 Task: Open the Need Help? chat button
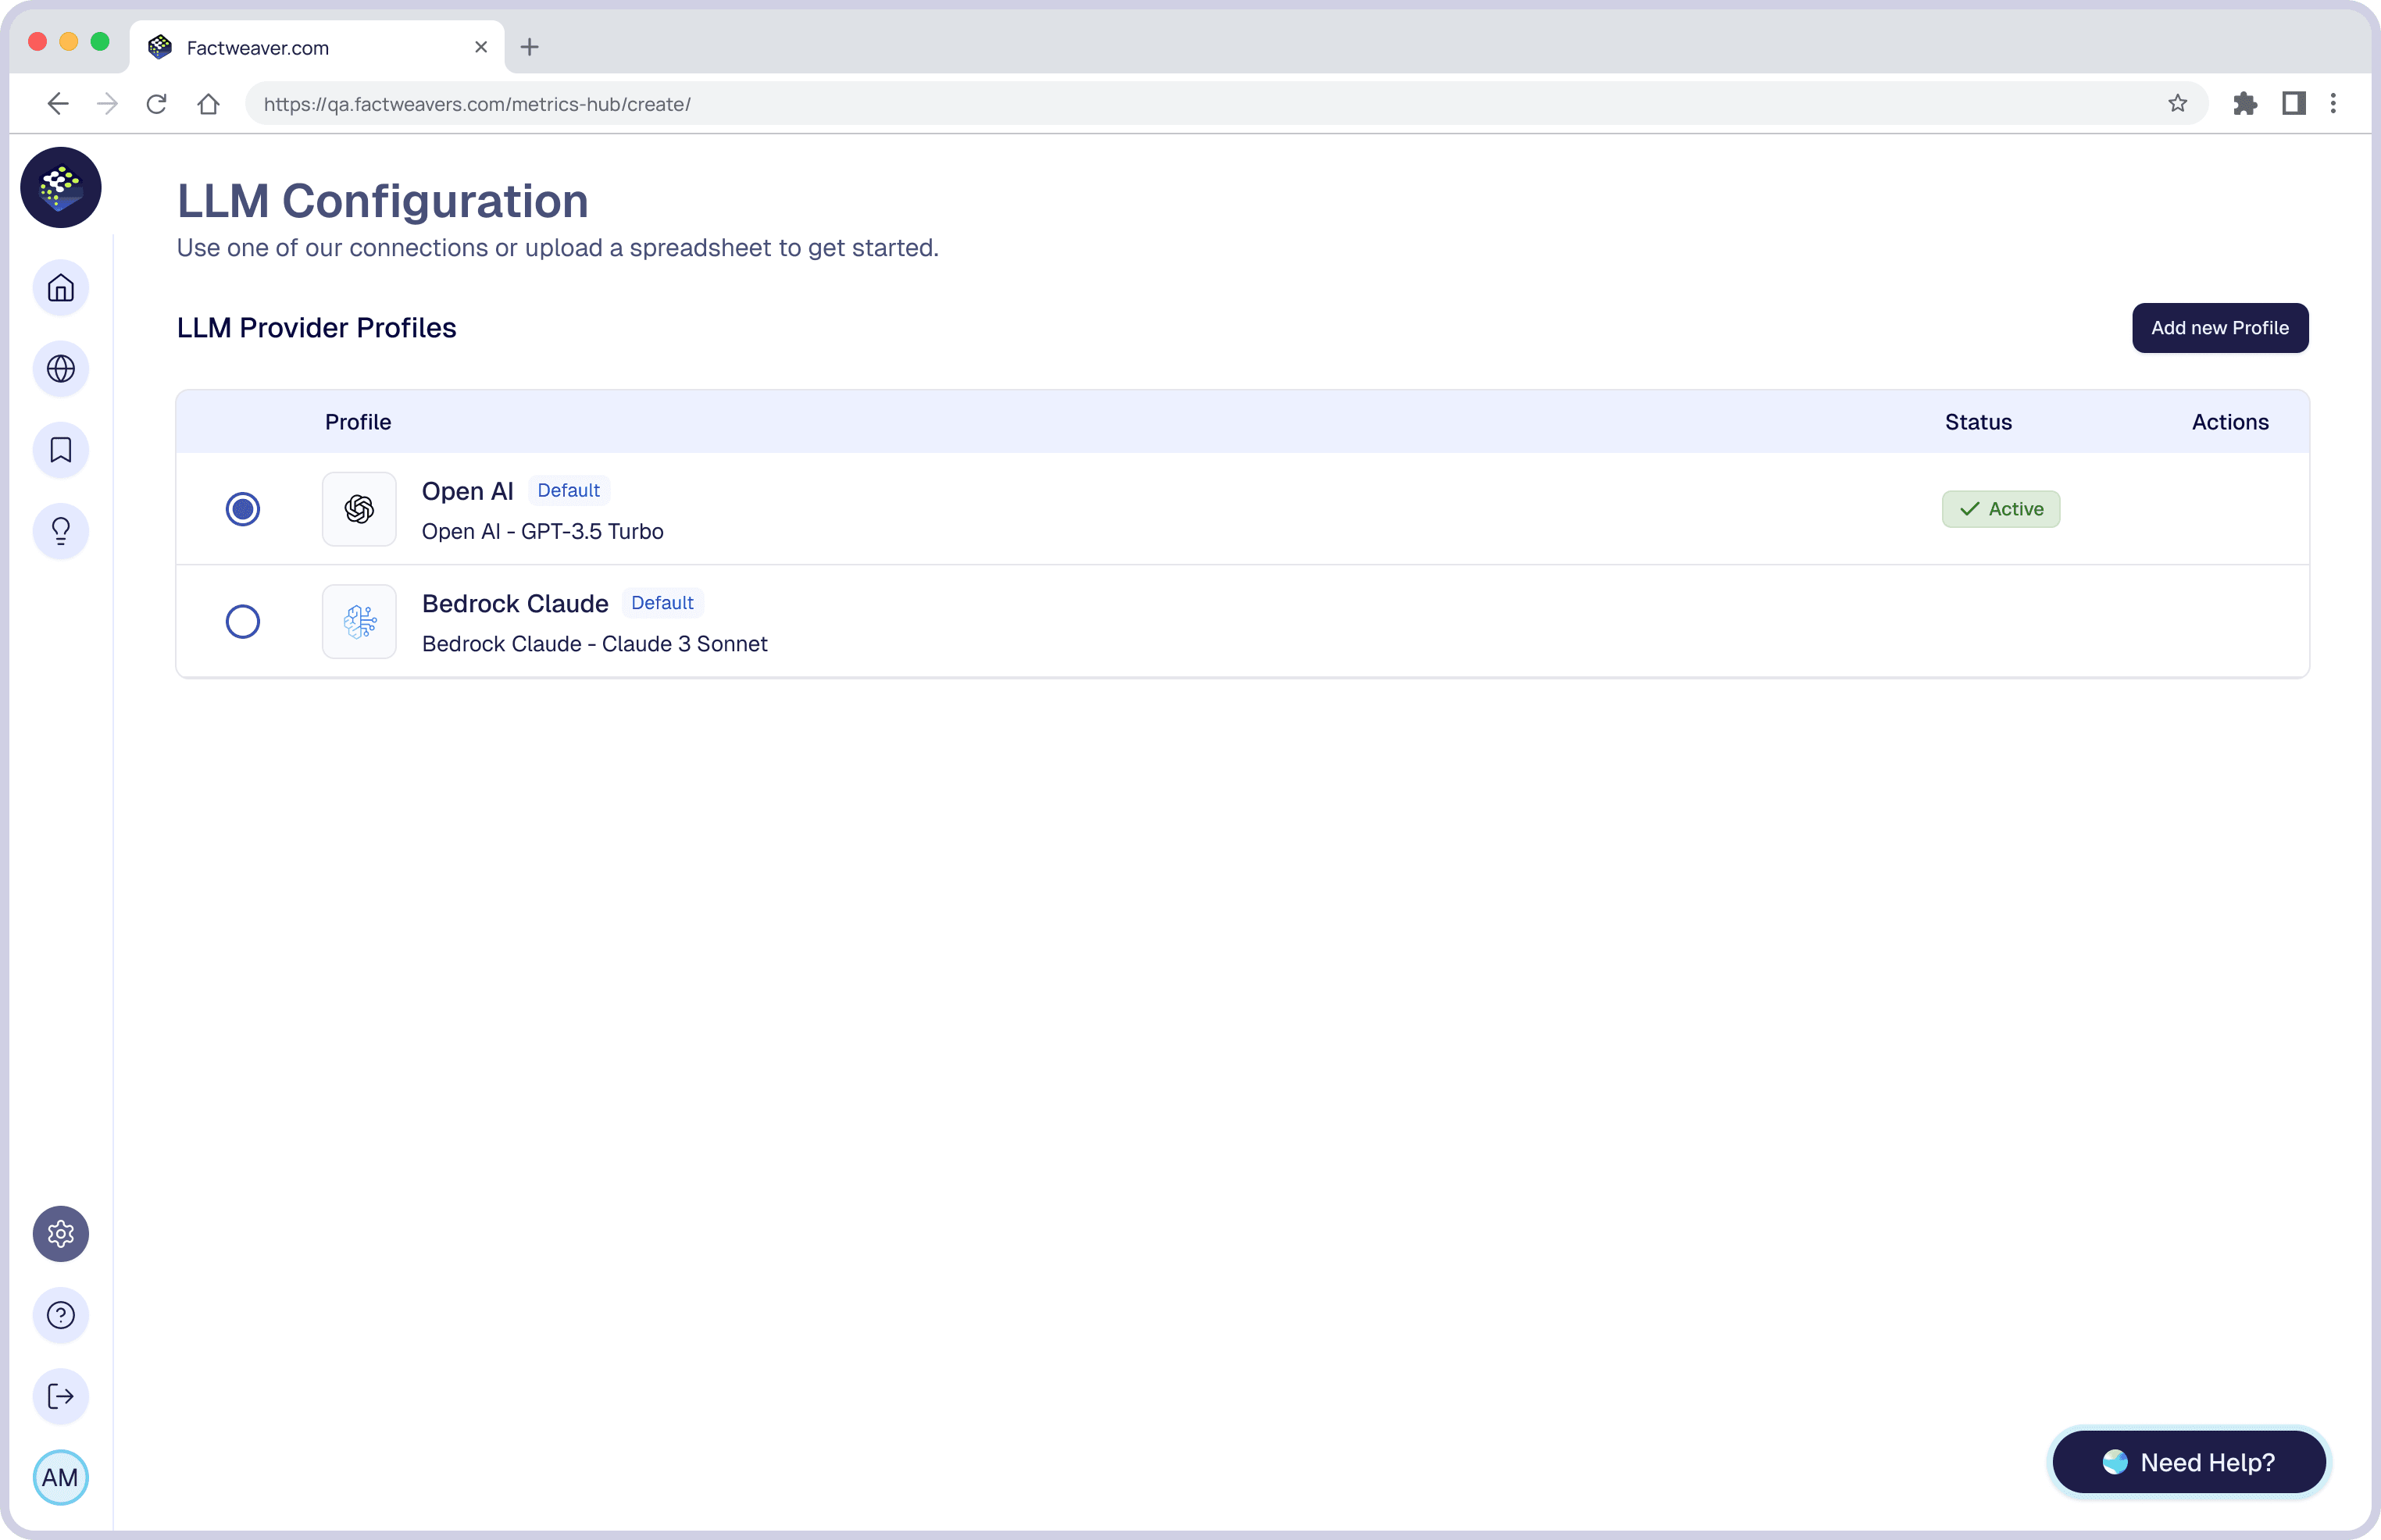(2189, 1462)
